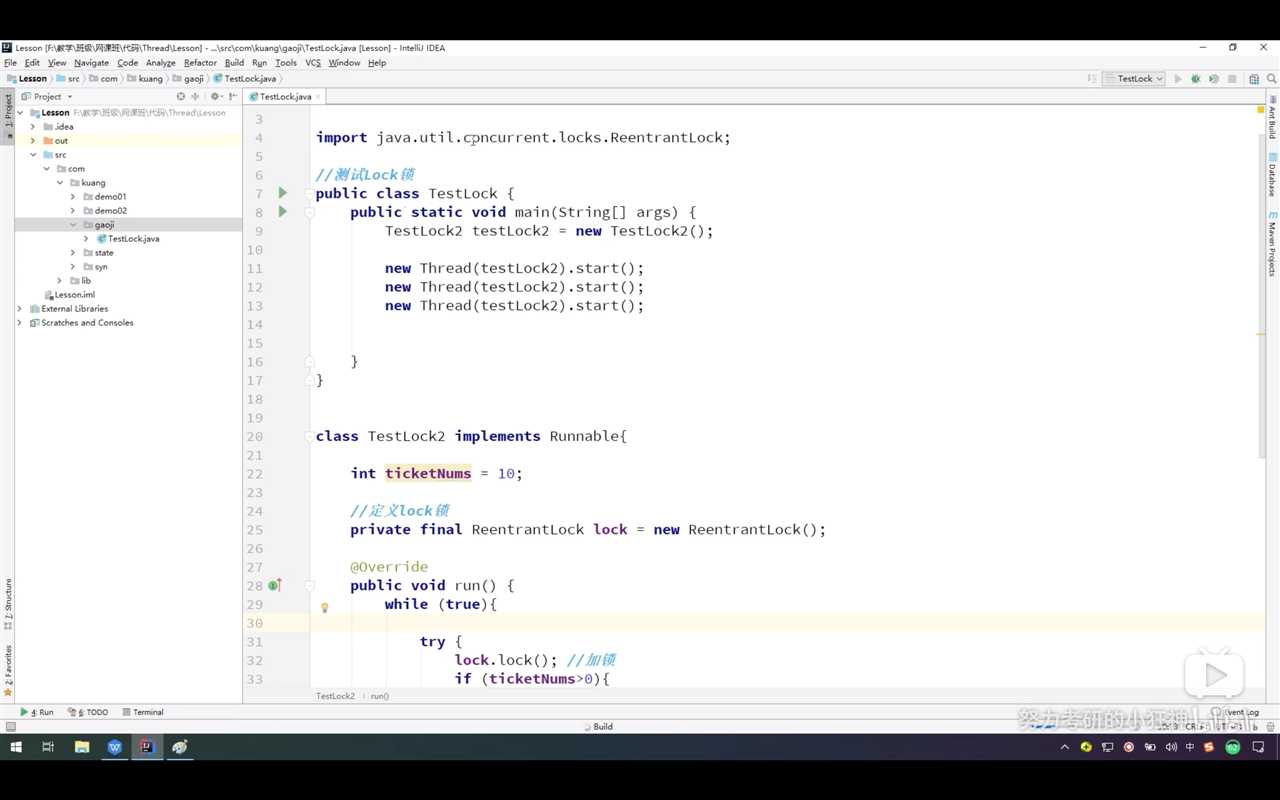Click the volume icon in system tray

click(x=1171, y=747)
